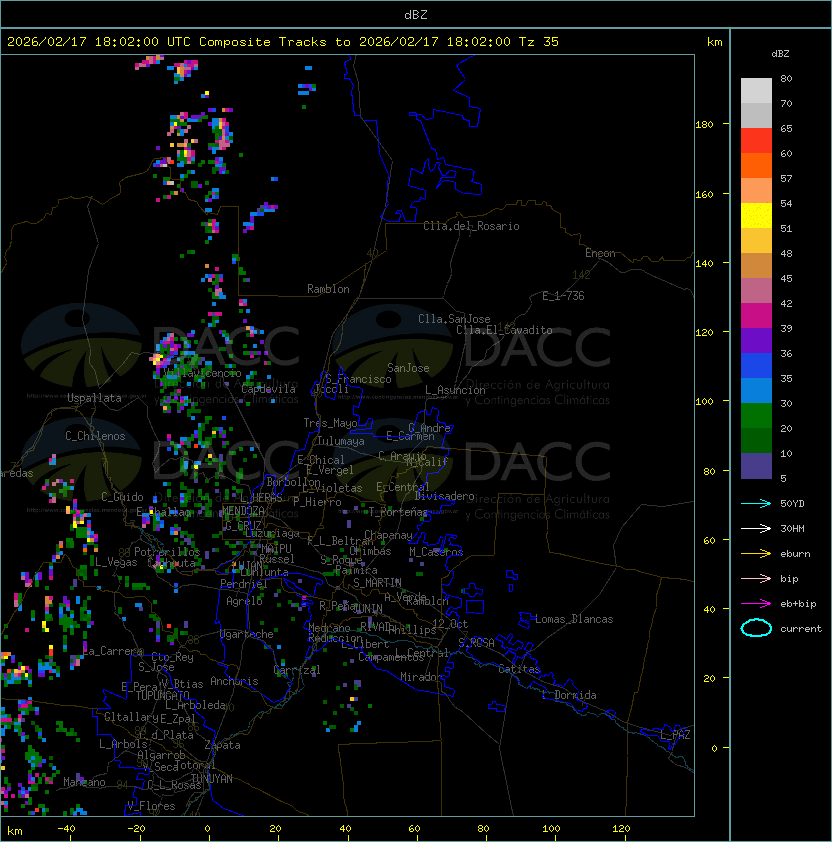Click the 'Clla.El_Cavadito' place label on map
Image resolution: width=832 pixels, height=842 pixels.
(x=504, y=330)
